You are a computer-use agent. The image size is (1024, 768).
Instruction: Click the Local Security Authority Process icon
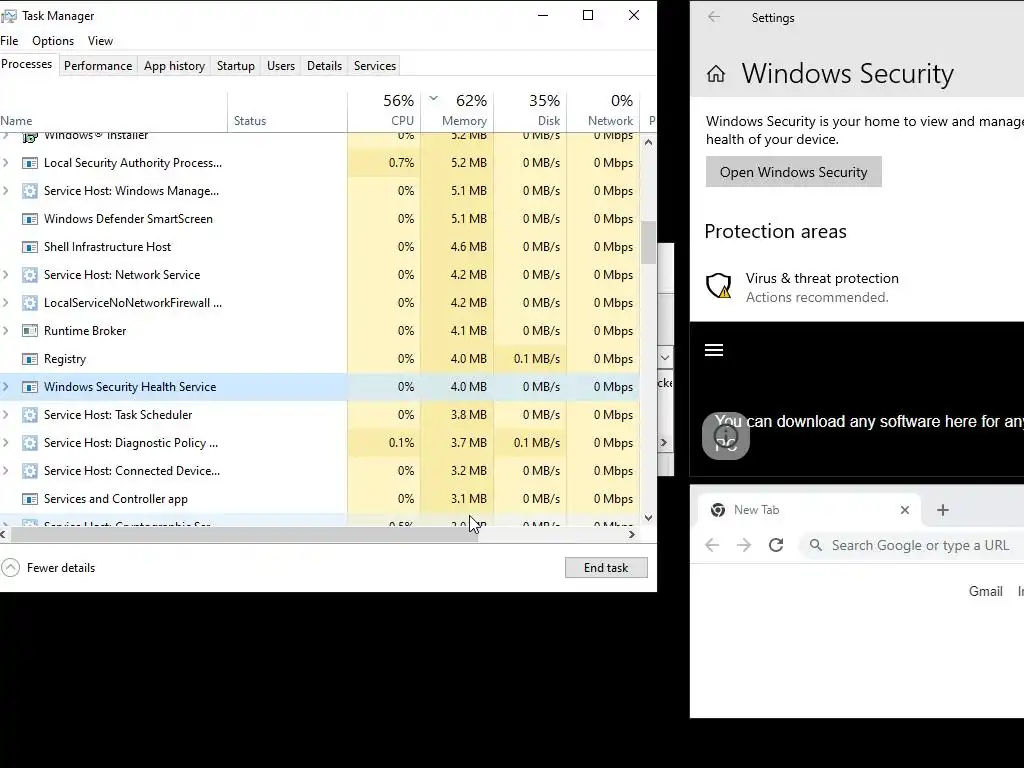(29, 163)
